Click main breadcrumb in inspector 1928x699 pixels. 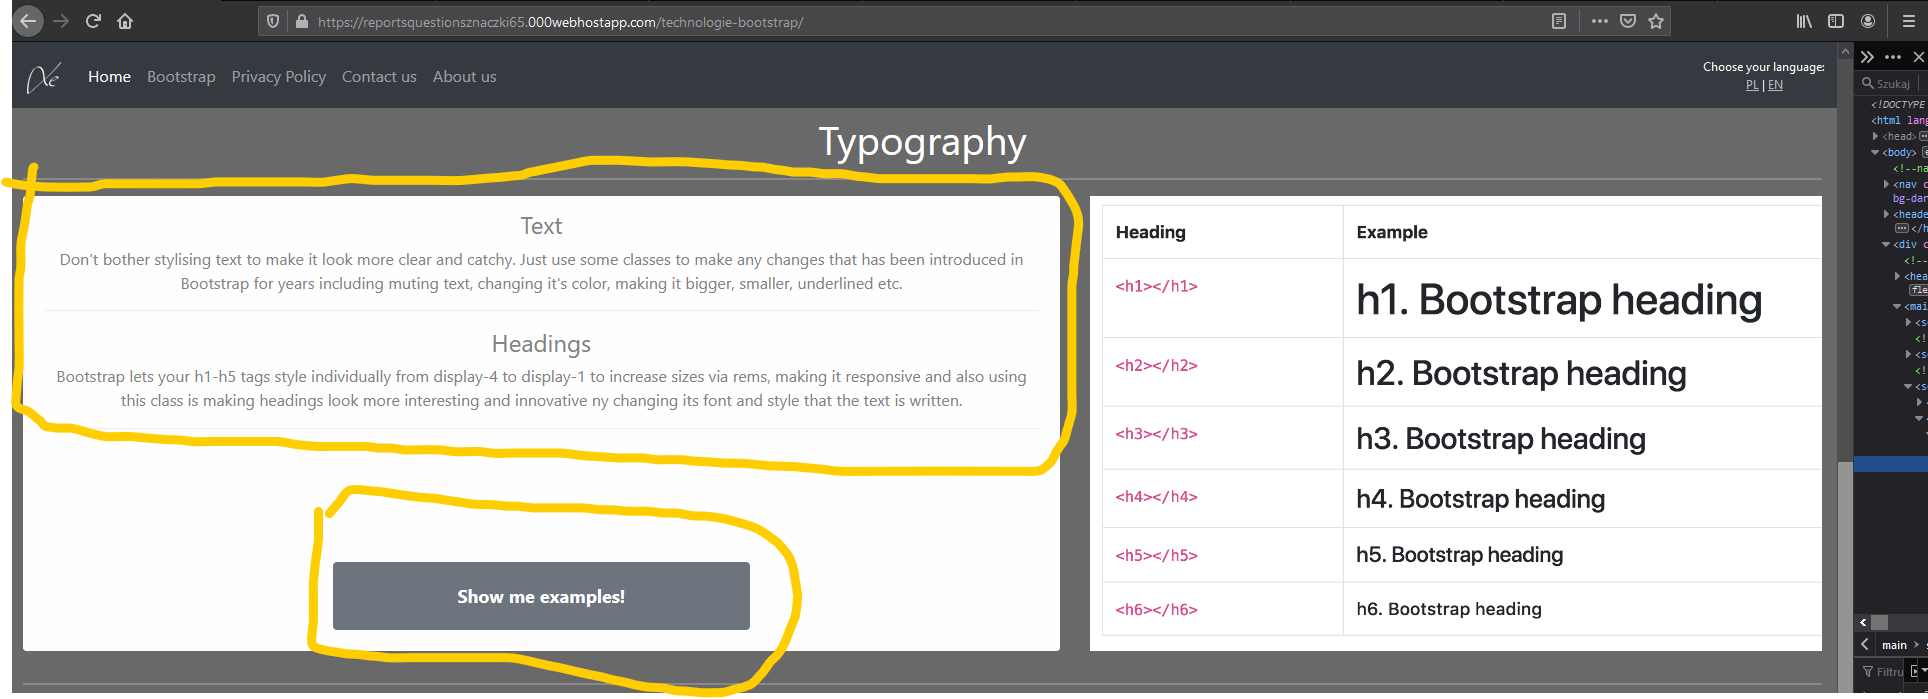tap(1894, 645)
